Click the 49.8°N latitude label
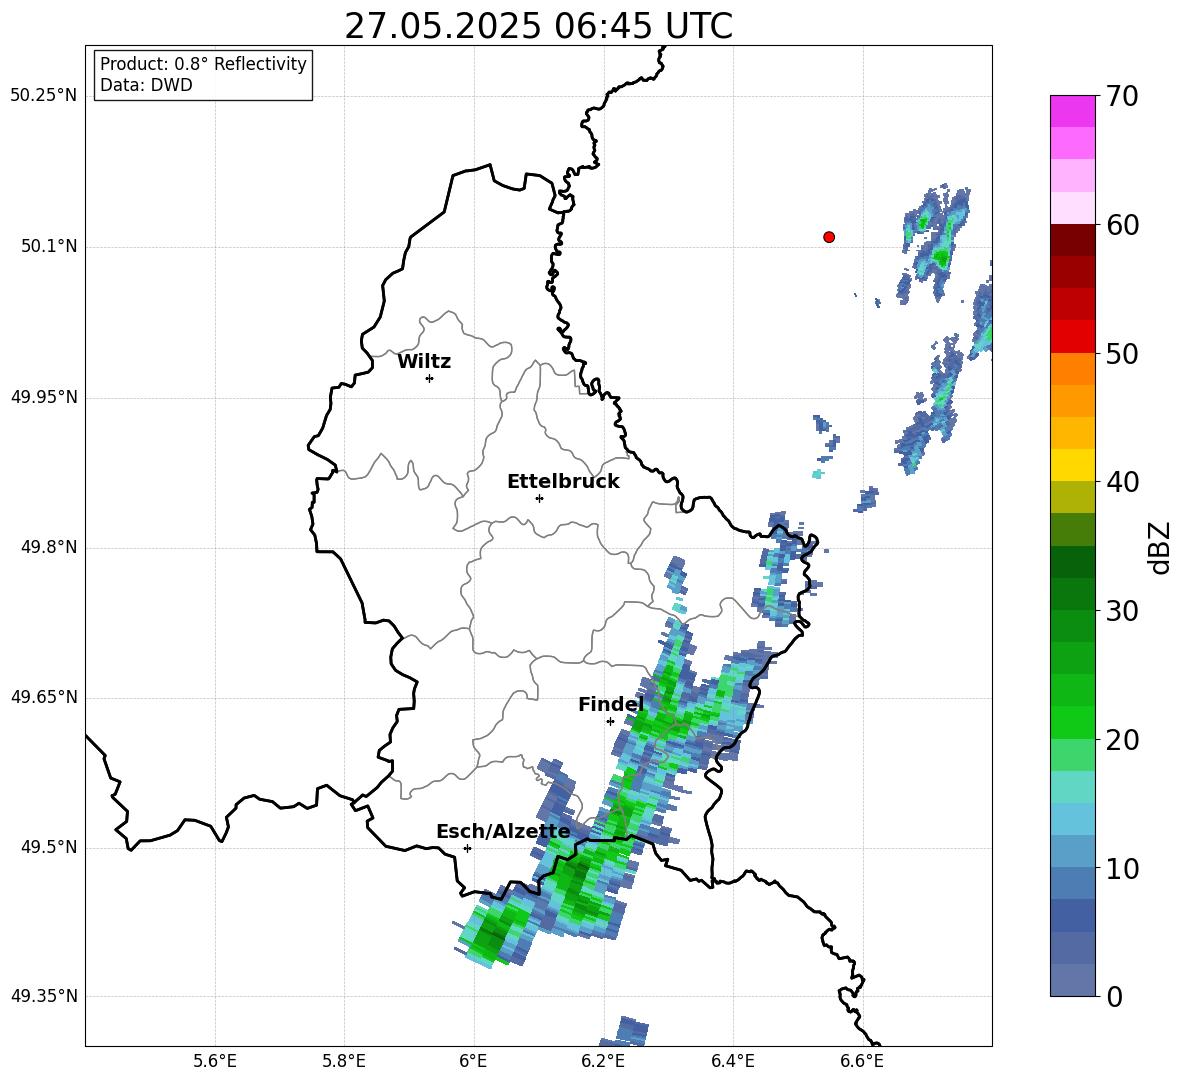Screen dimensions: 1184x1081 coord(49,547)
